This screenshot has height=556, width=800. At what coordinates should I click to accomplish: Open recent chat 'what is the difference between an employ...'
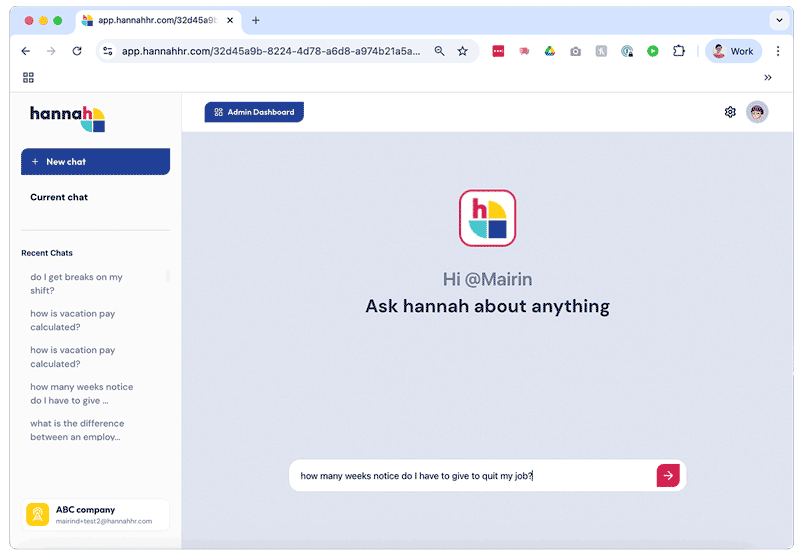click(x=77, y=430)
